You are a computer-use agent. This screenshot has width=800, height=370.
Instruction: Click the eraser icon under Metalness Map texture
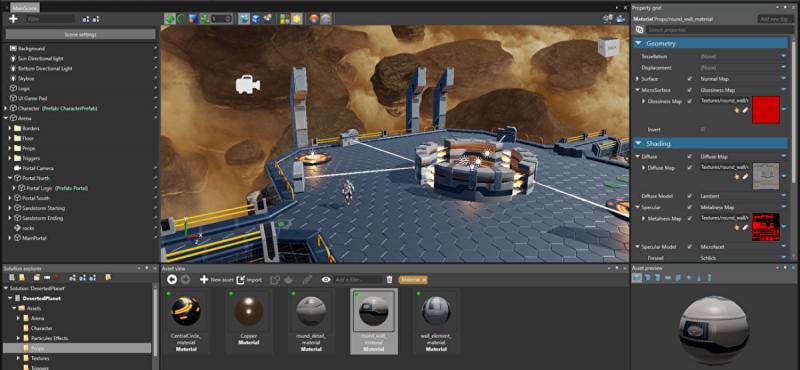[x=744, y=227]
